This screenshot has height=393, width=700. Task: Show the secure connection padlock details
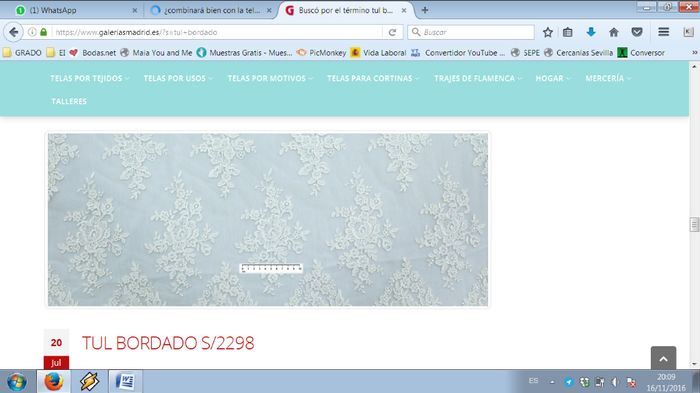click(x=43, y=32)
